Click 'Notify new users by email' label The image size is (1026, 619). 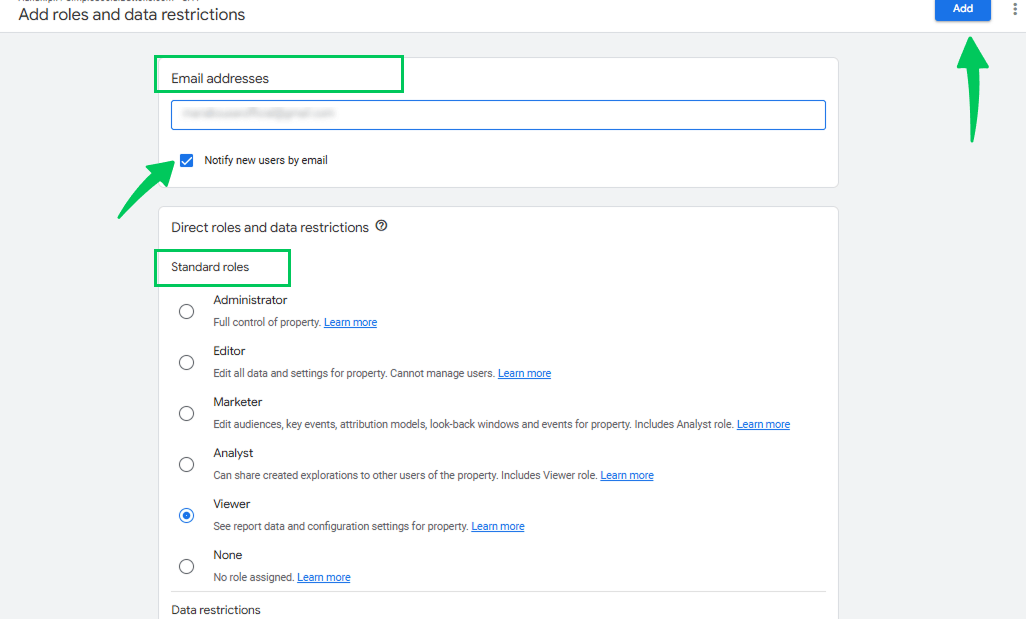click(x=266, y=160)
